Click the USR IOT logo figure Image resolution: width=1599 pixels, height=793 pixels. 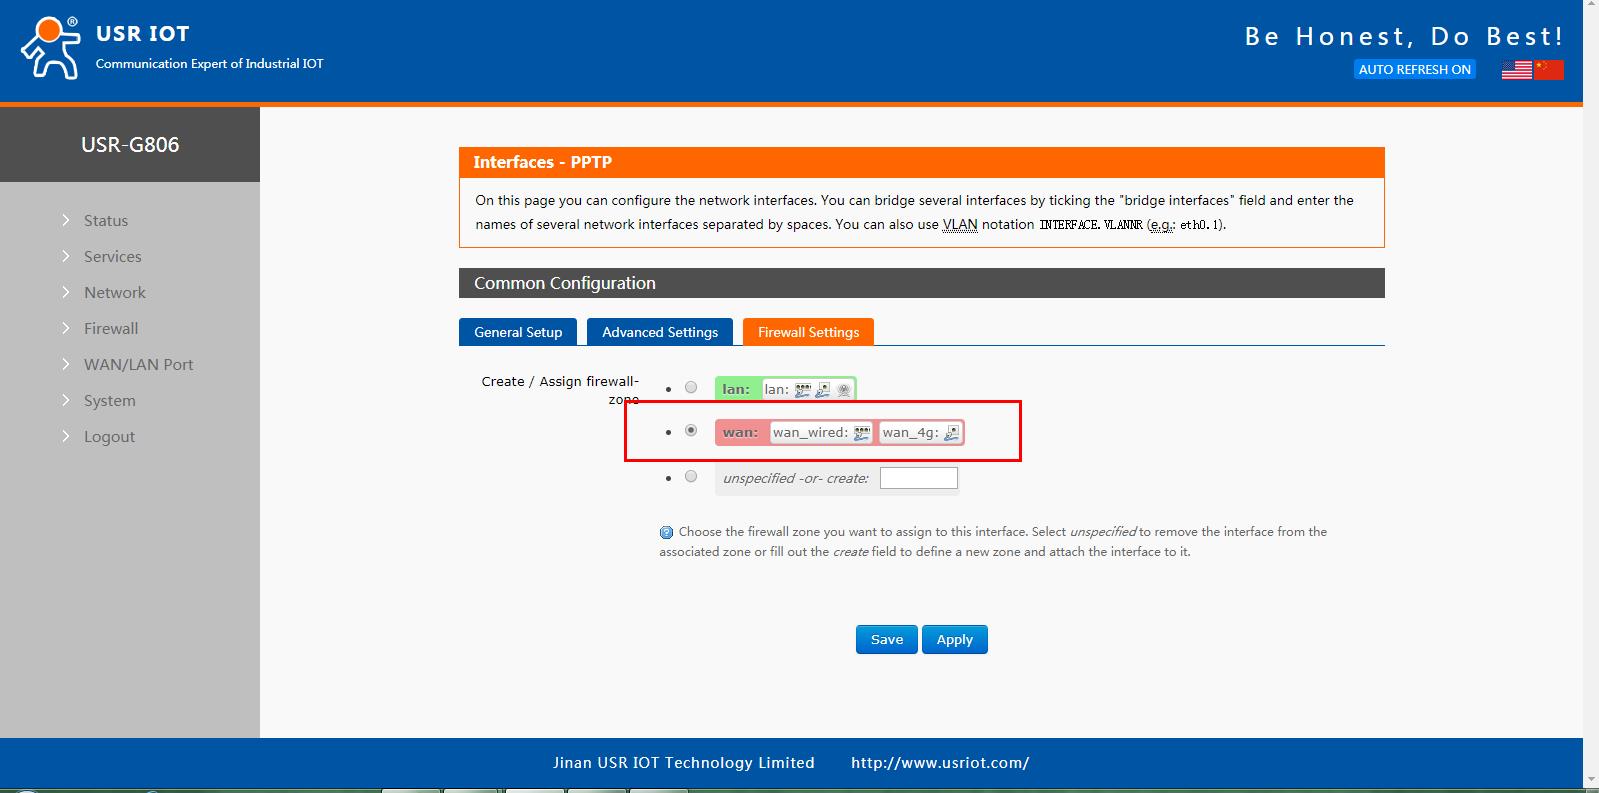(x=51, y=47)
